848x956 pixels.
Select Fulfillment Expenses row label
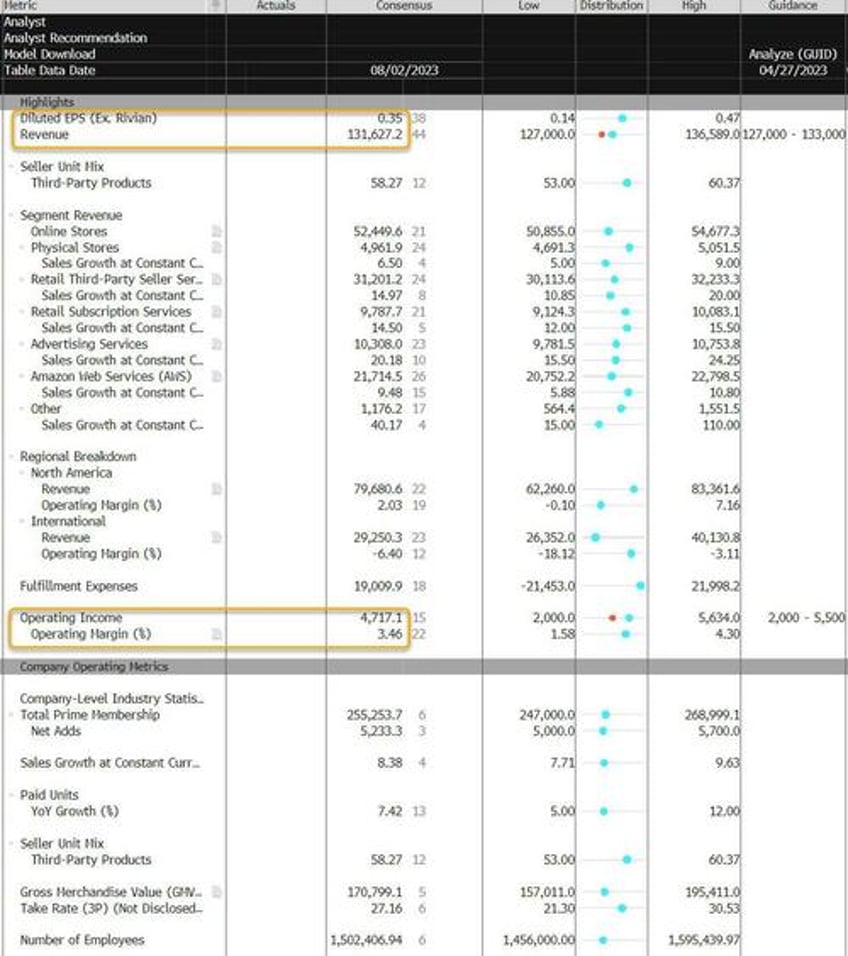click(x=79, y=586)
